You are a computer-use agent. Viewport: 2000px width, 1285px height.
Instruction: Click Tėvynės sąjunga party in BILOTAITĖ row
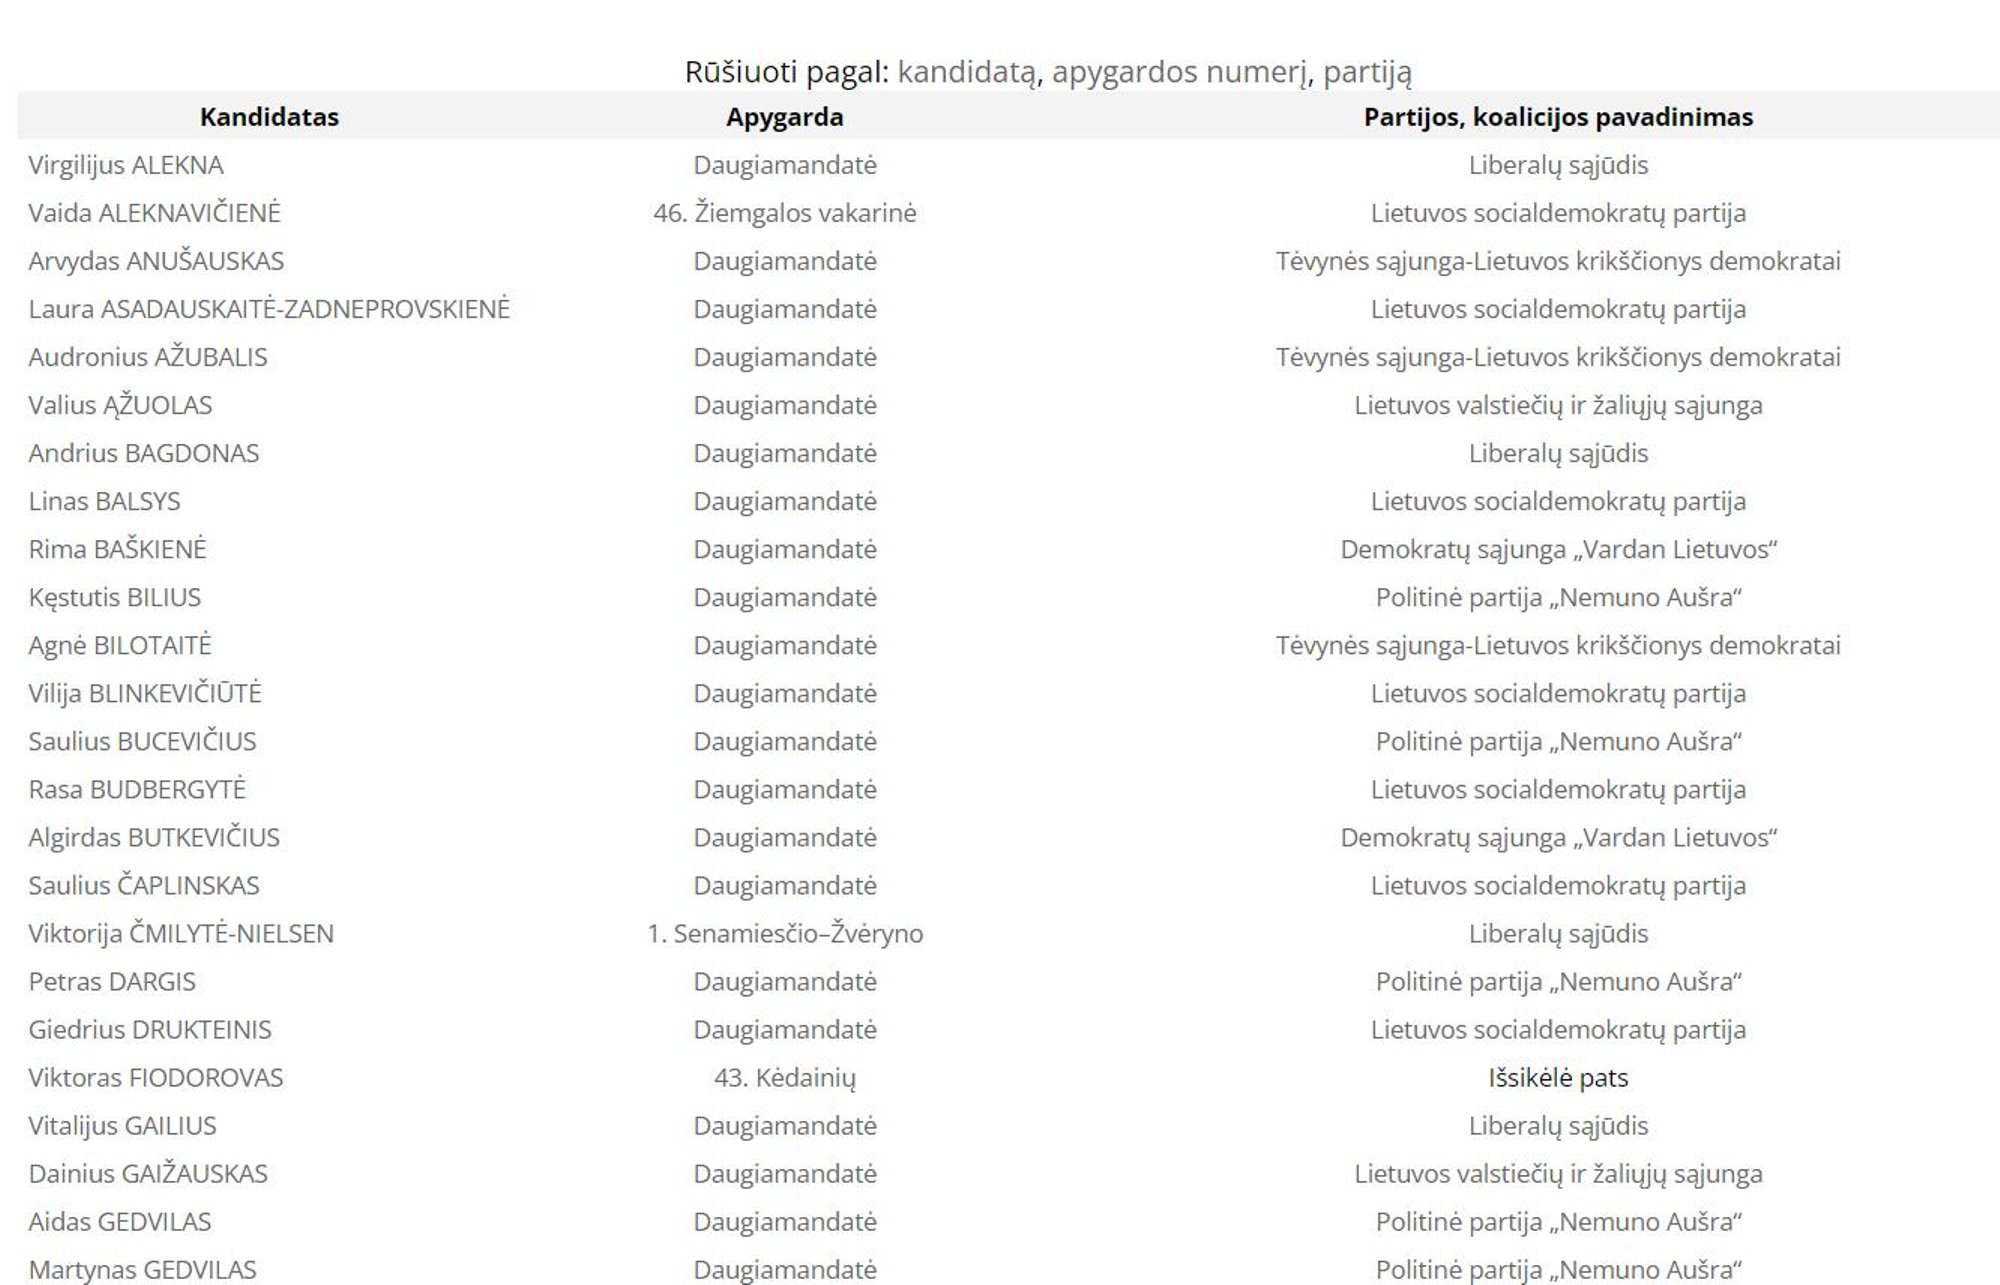tap(1558, 645)
